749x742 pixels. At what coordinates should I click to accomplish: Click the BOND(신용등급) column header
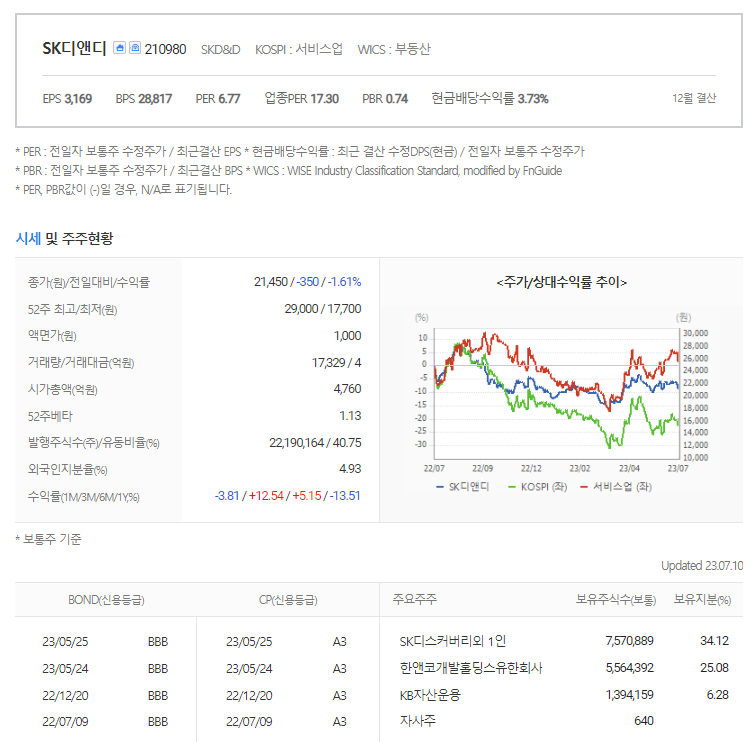[106, 600]
